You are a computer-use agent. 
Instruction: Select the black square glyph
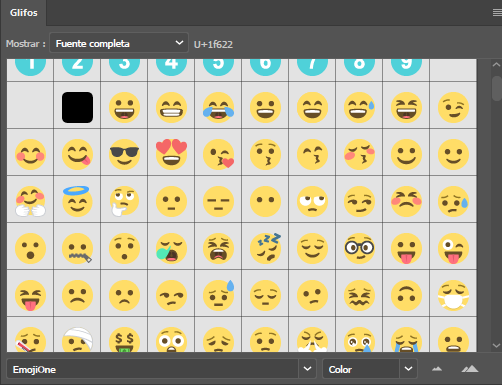(77, 107)
